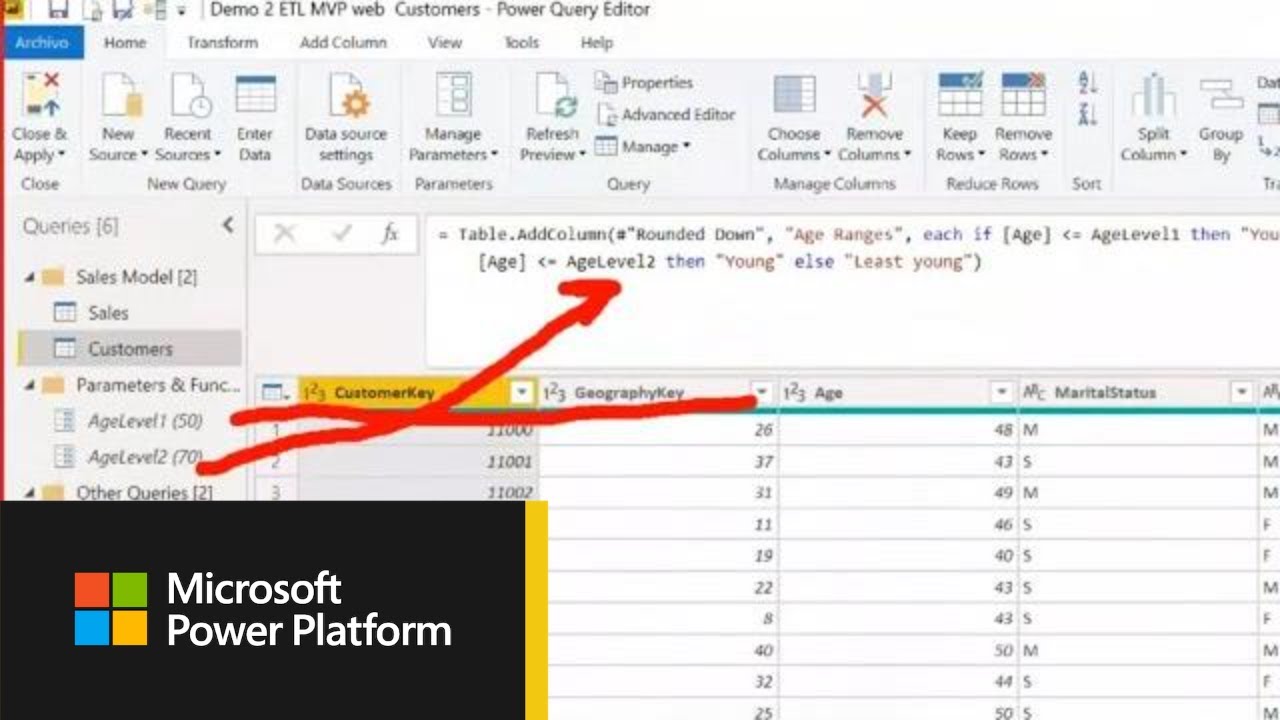Click the New Source icon

[x=120, y=97]
